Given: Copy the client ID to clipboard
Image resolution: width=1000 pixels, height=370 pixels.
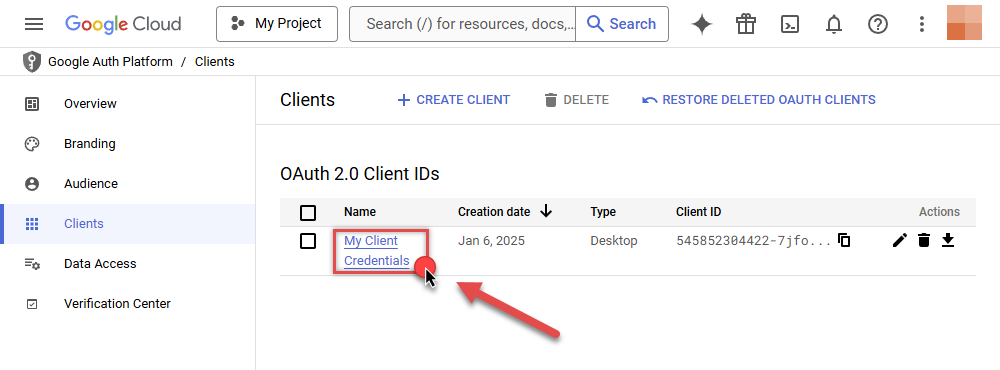Looking at the screenshot, I should pyautogui.click(x=844, y=240).
